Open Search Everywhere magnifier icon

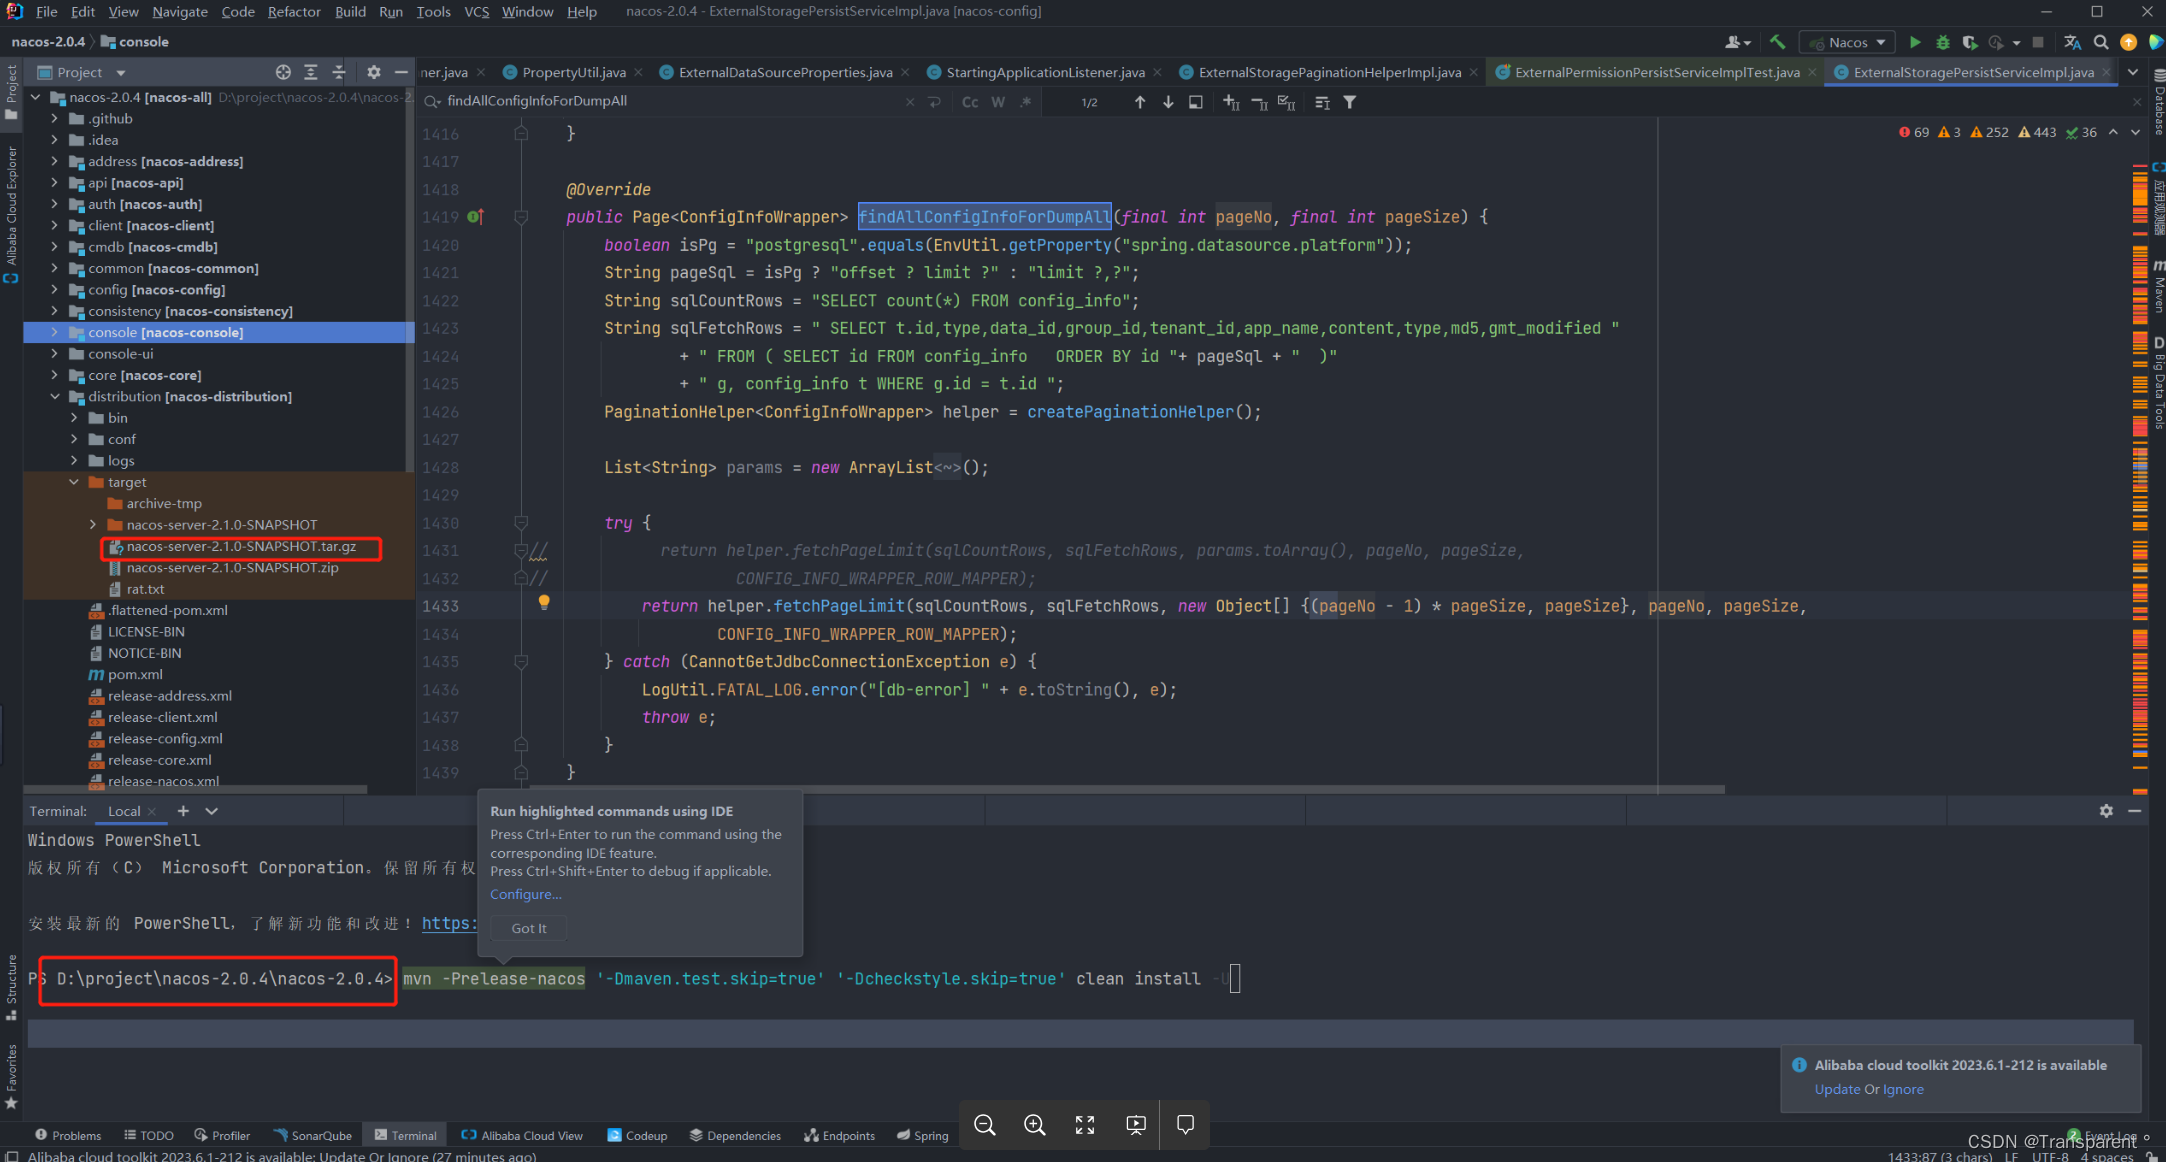2100,42
